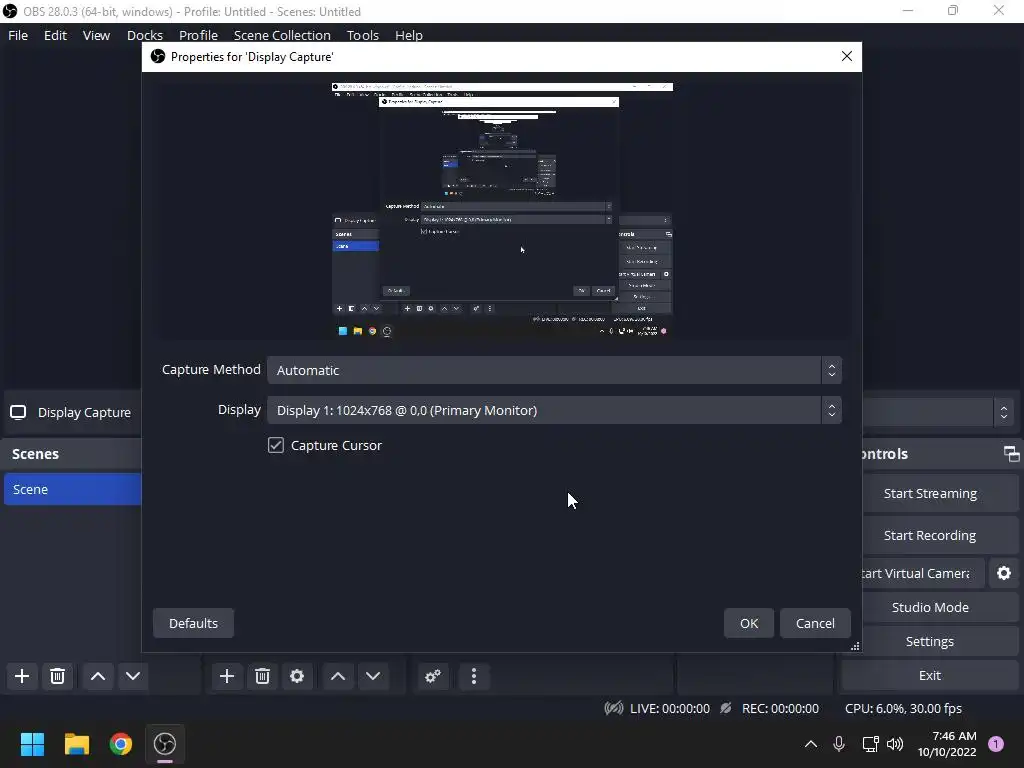This screenshot has height=768, width=1024.
Task: Open the Docks menu
Action: (x=144, y=35)
